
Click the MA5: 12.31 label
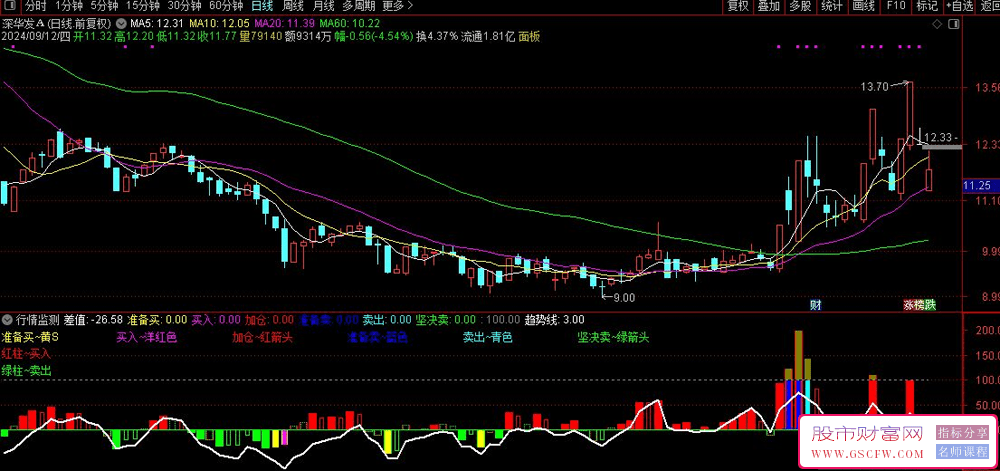(157, 24)
